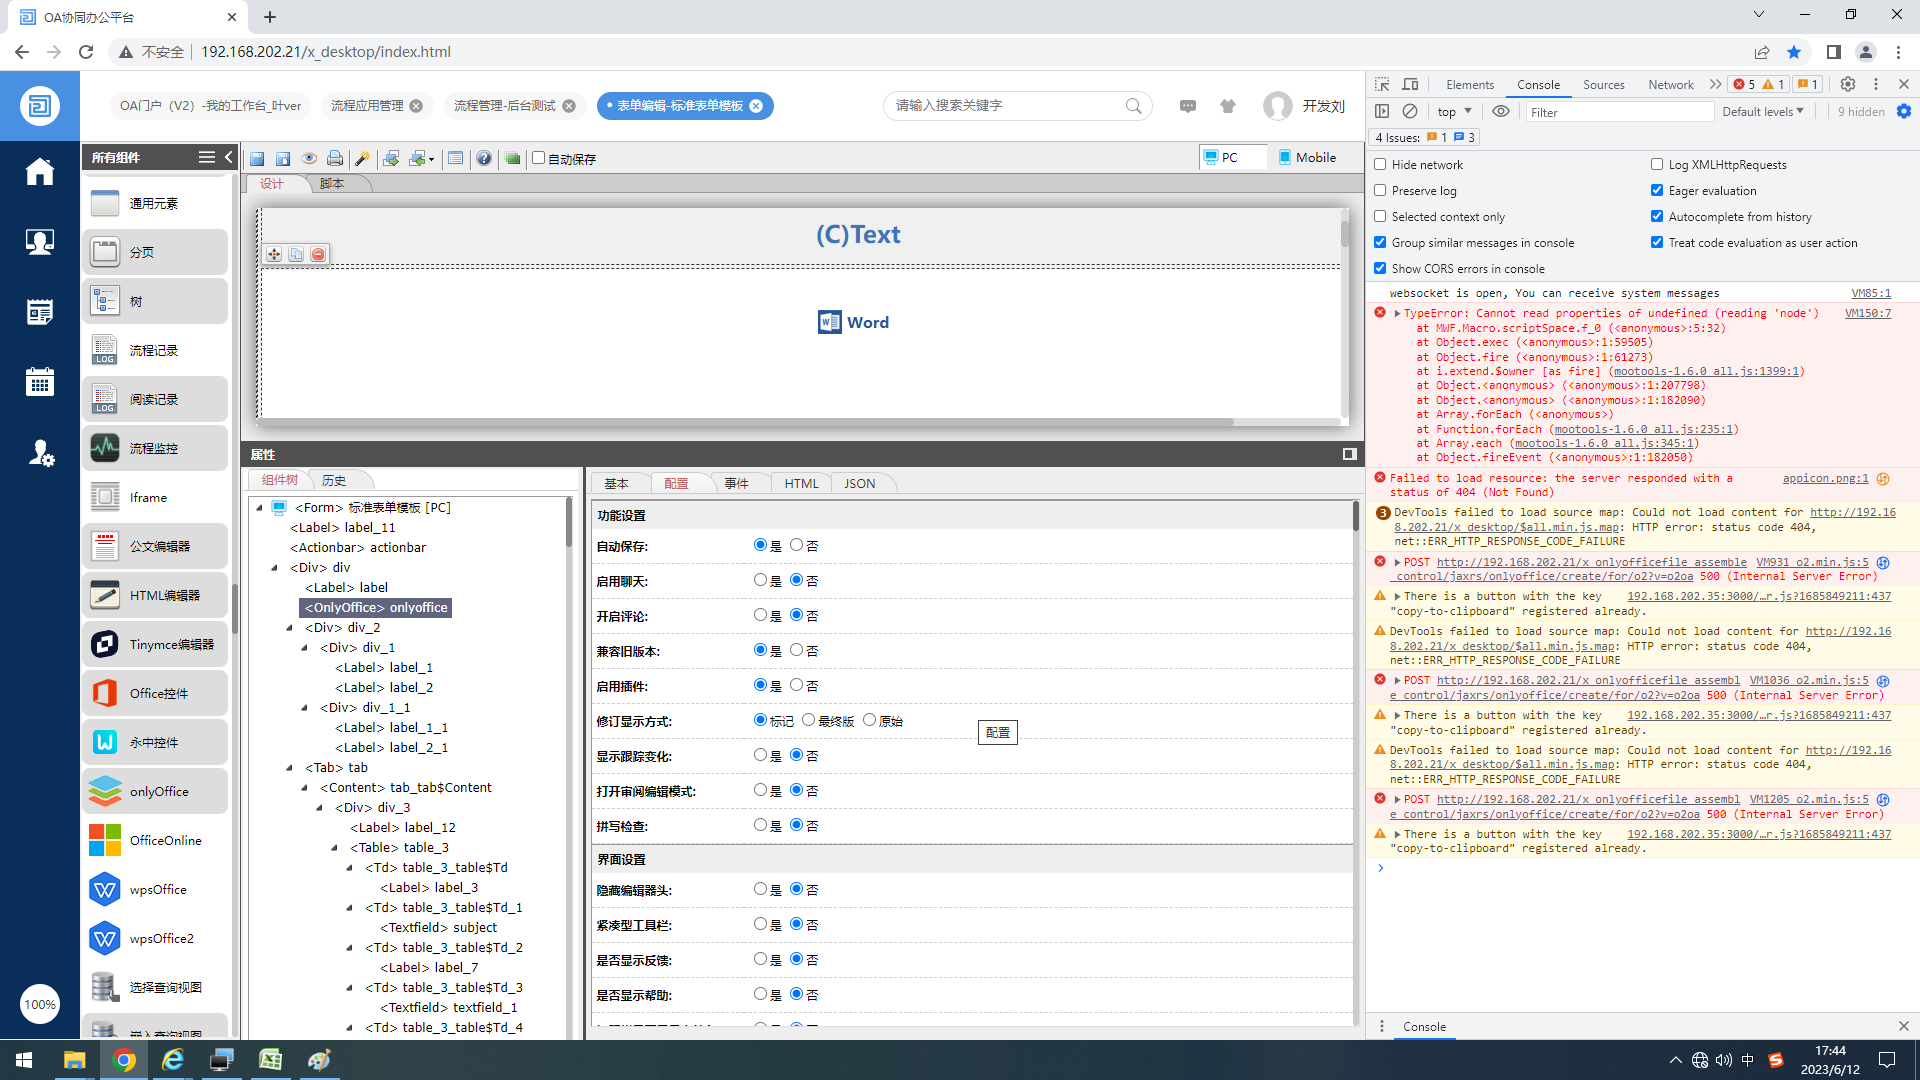The height and width of the screenshot is (1080, 1920).
Task: Open the Default levels dropdown
Action: point(1762,112)
